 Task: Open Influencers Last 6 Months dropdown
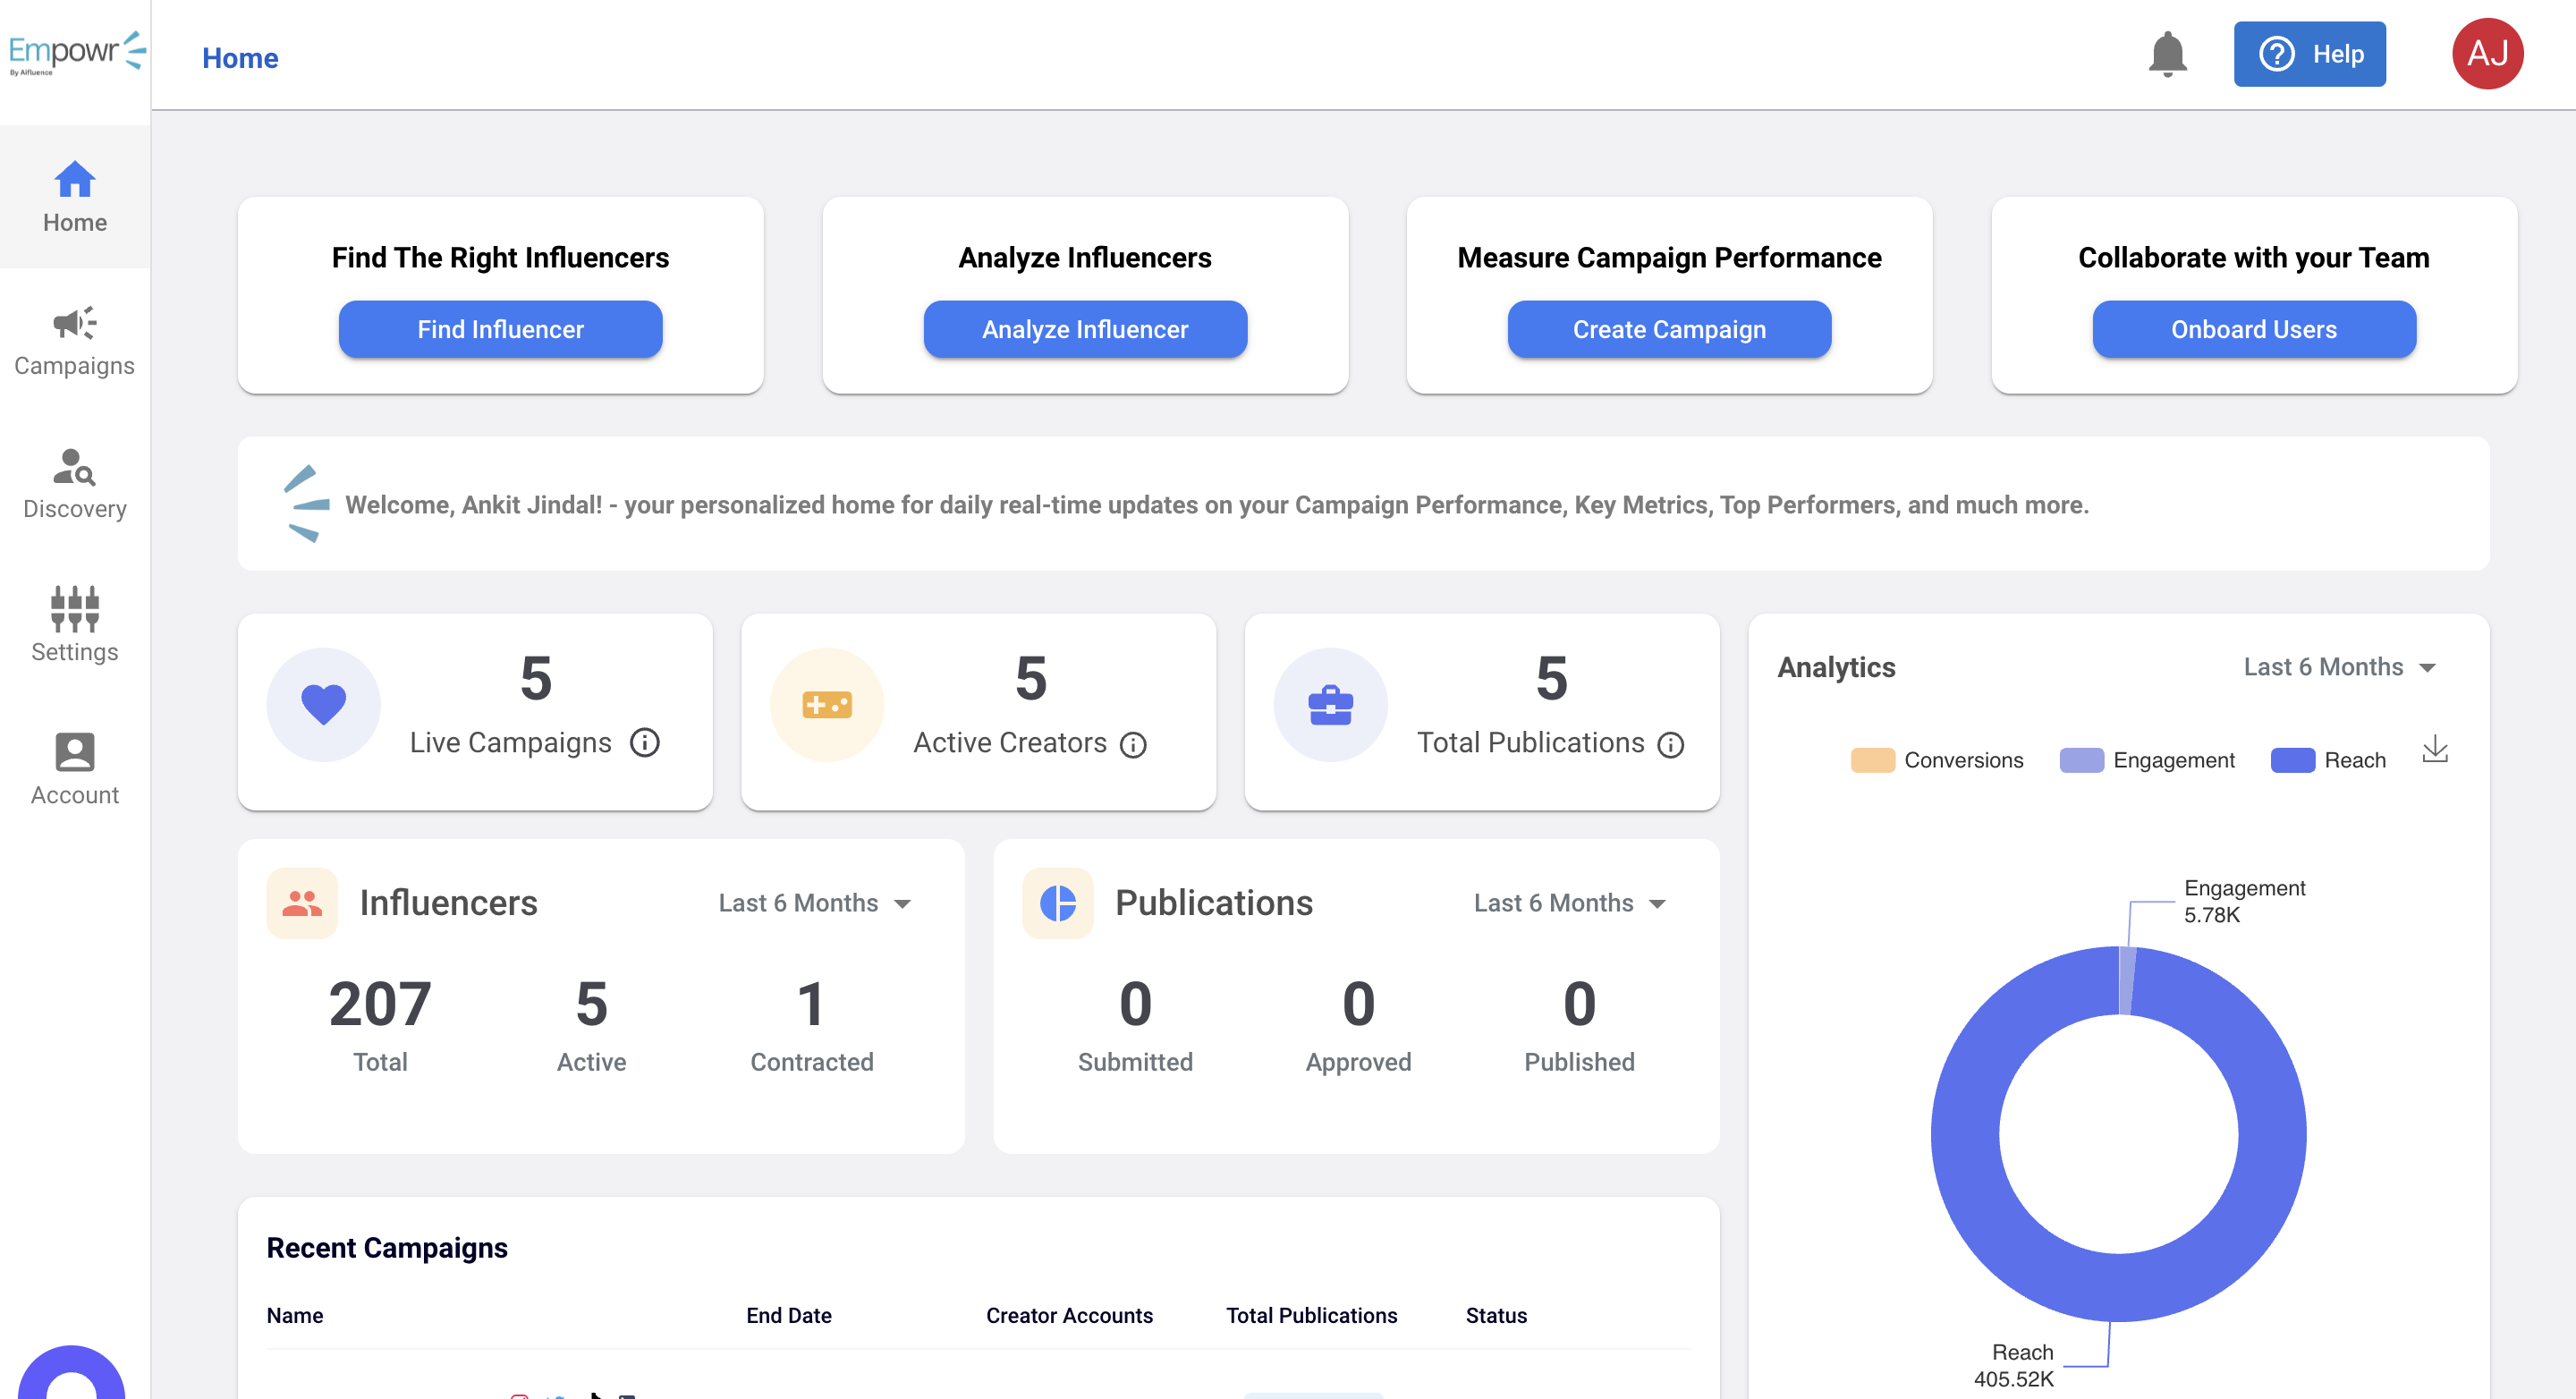click(x=815, y=903)
